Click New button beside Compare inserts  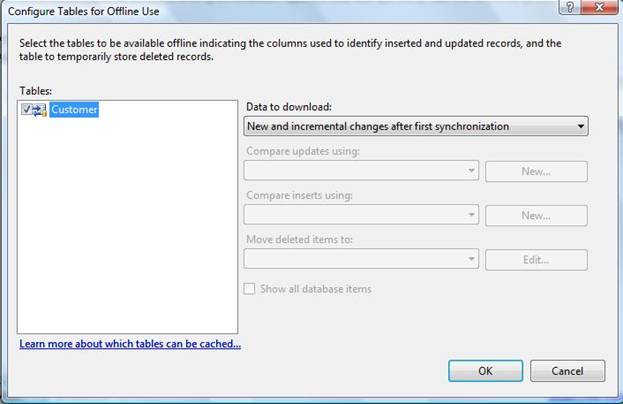pyautogui.click(x=536, y=216)
